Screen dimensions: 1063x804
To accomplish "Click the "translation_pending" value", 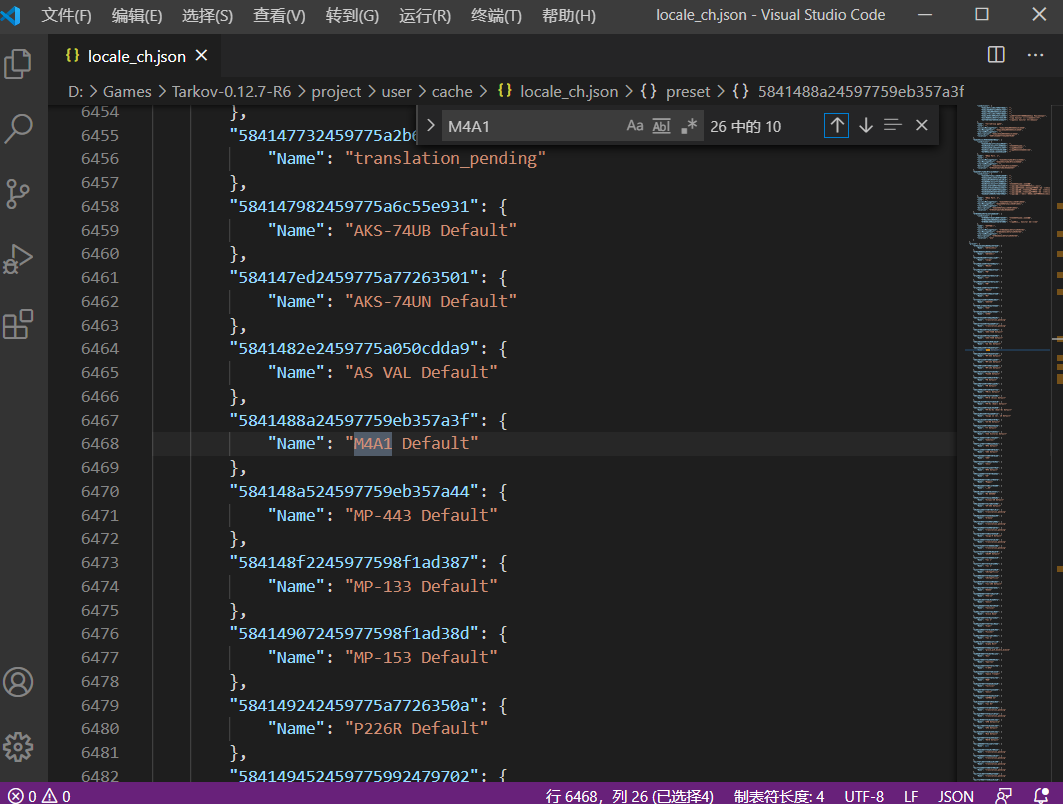I will click(x=445, y=159).
